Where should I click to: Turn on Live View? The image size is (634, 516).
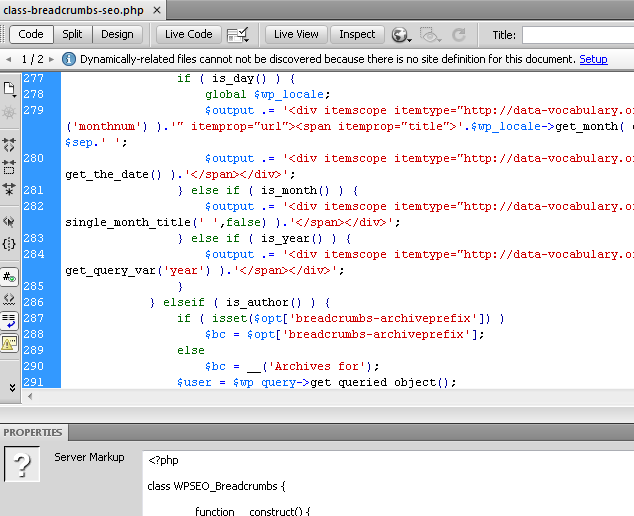coord(296,34)
